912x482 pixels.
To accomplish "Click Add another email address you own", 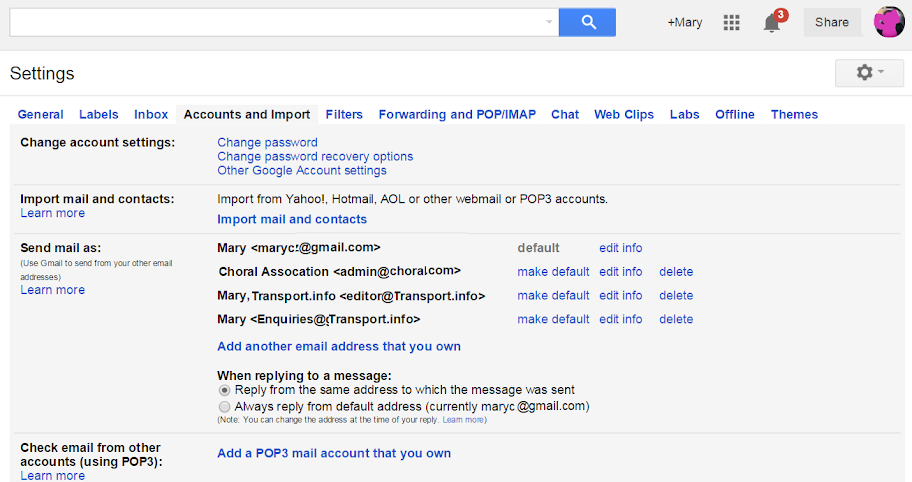I will [339, 347].
